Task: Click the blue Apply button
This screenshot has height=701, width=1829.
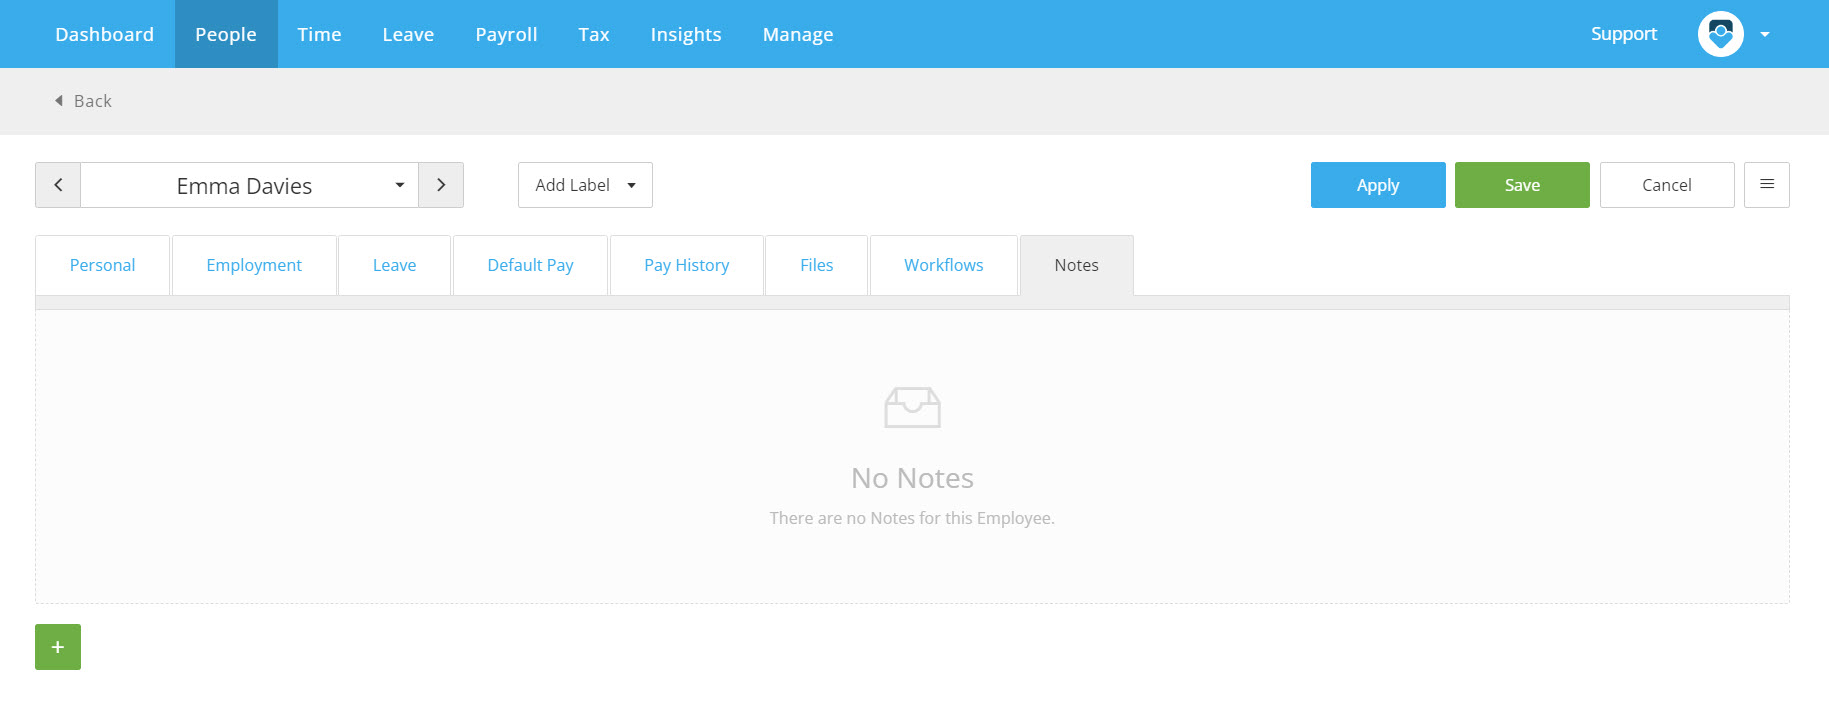Action: [1378, 185]
